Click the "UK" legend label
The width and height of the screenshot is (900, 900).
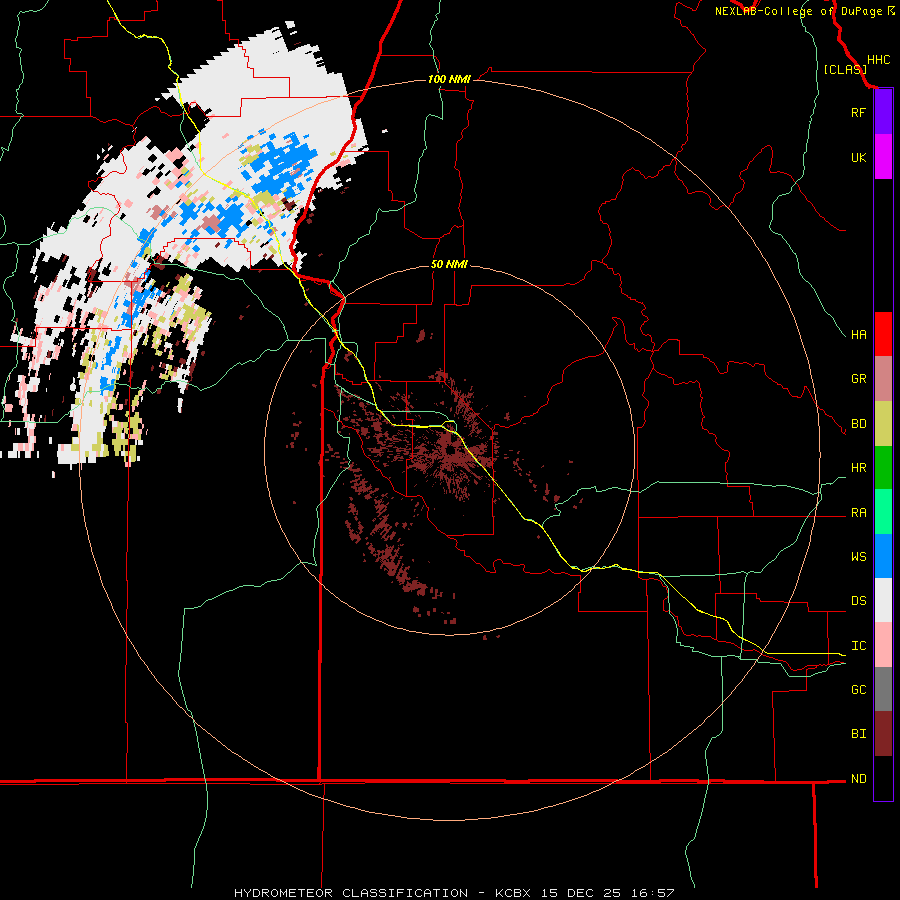tap(858, 157)
